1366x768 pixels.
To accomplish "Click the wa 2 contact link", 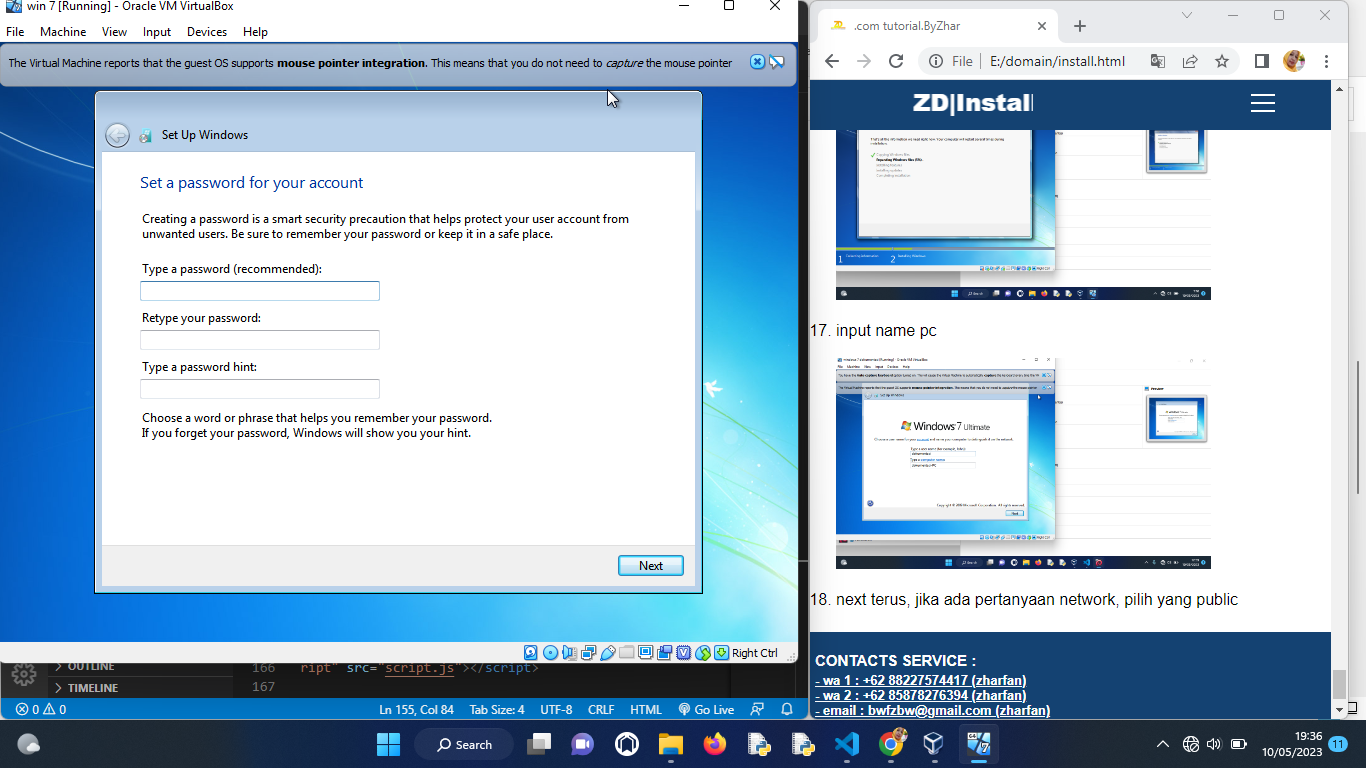I will [920, 695].
